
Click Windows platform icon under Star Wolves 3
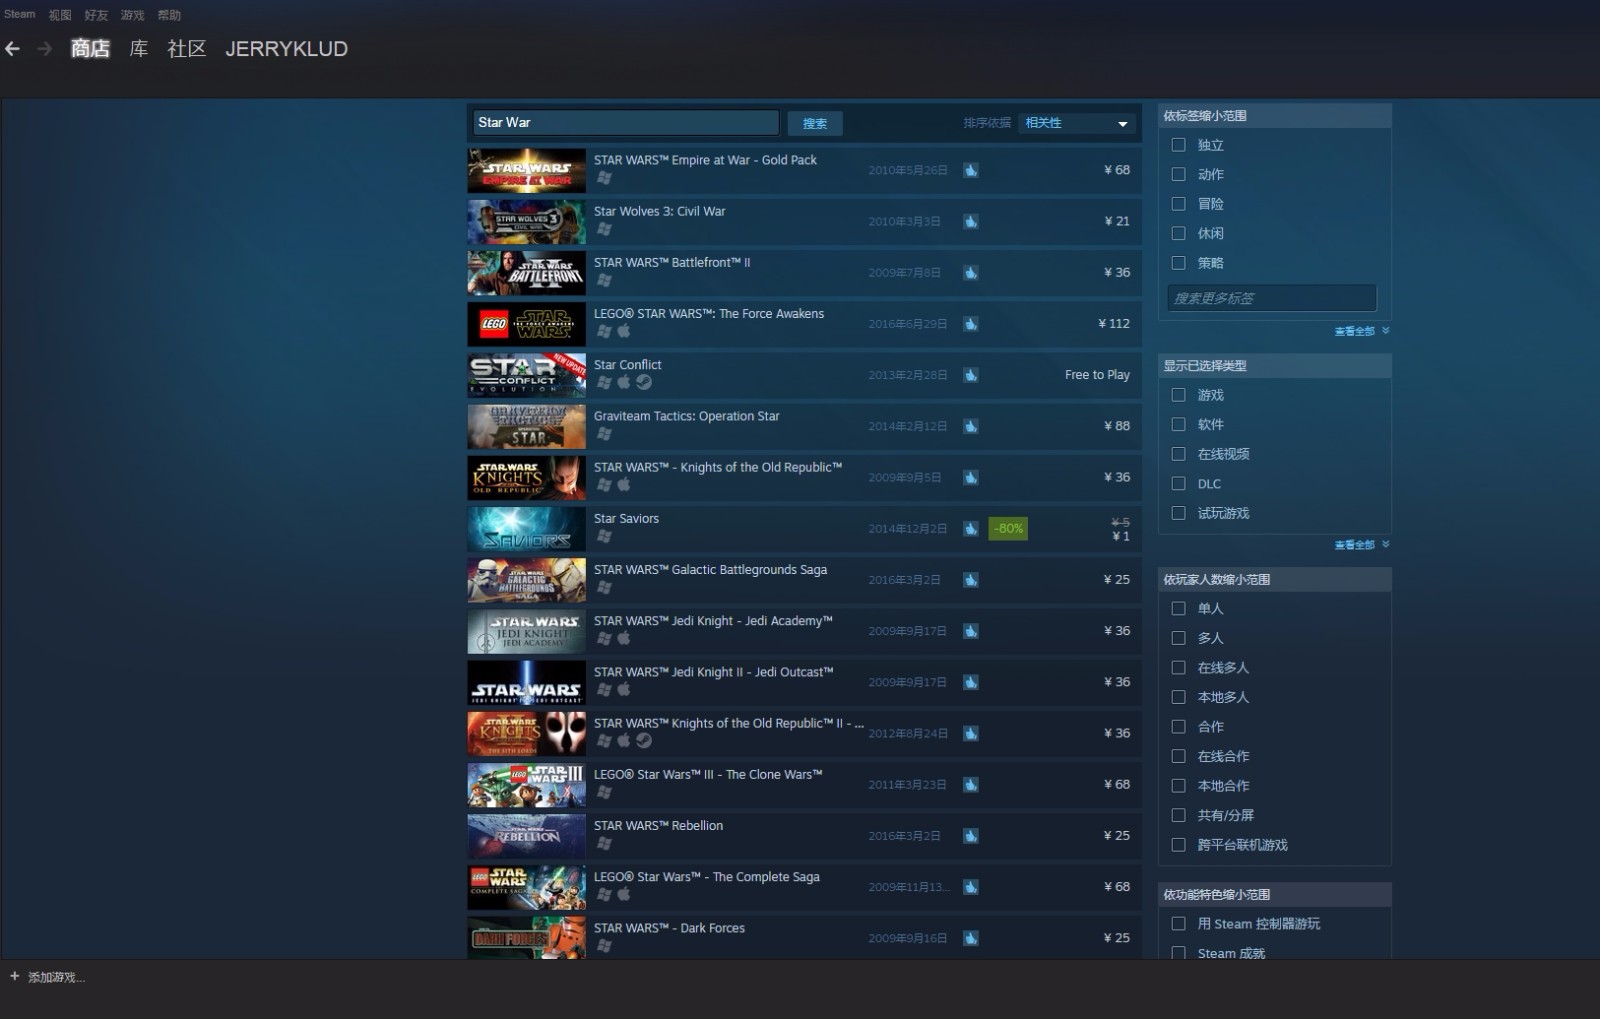click(x=604, y=229)
